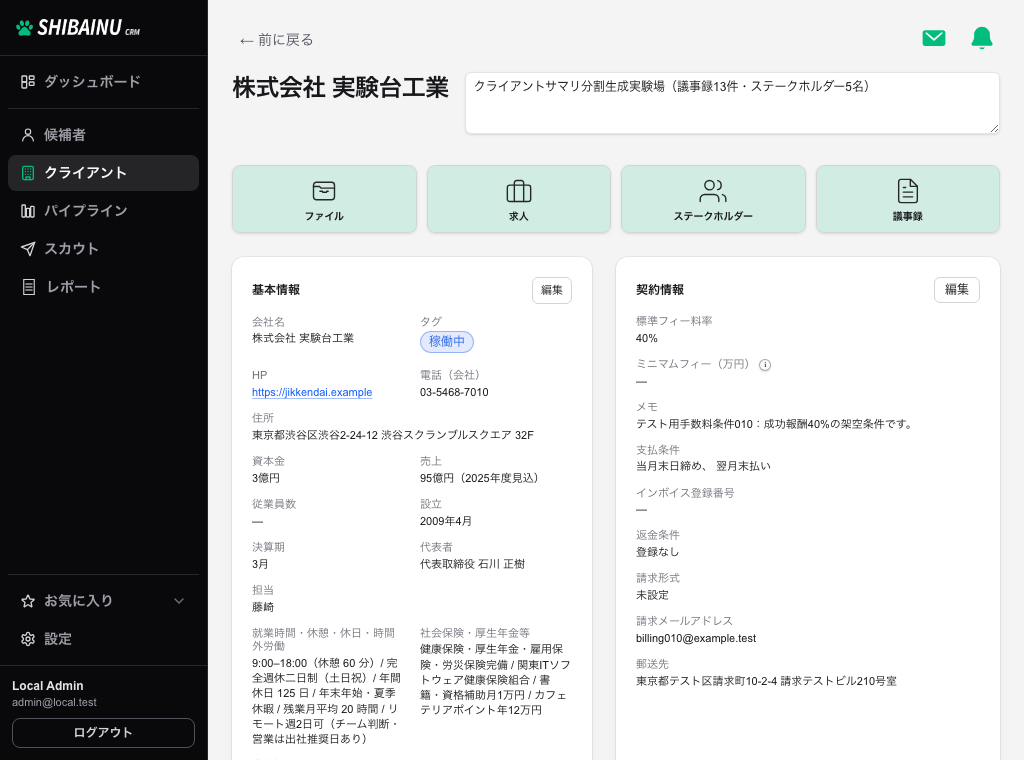Screen dimensions: 1024x760
Task: Click the 健康保険・厚生年金 benefits text
Action: 495,680
